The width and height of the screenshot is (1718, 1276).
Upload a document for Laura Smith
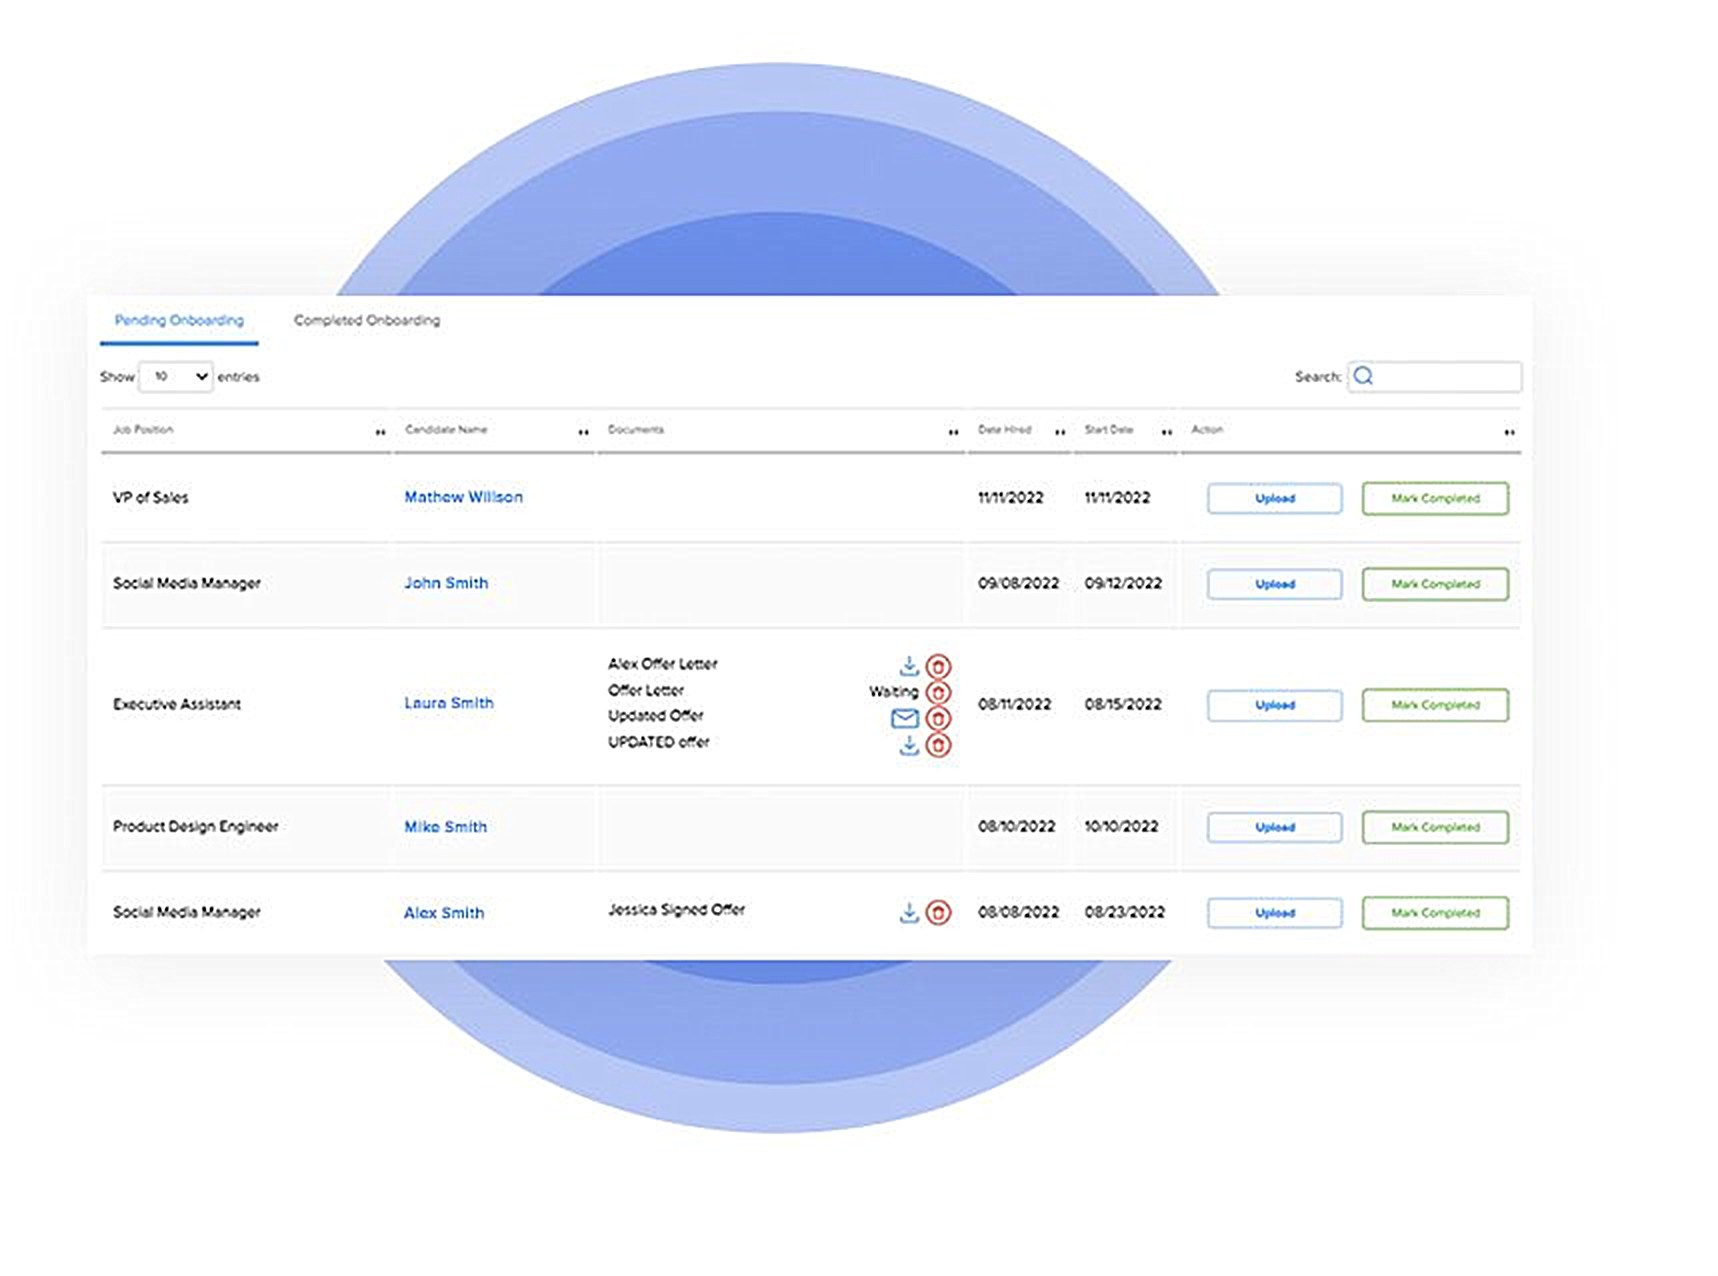1275,705
